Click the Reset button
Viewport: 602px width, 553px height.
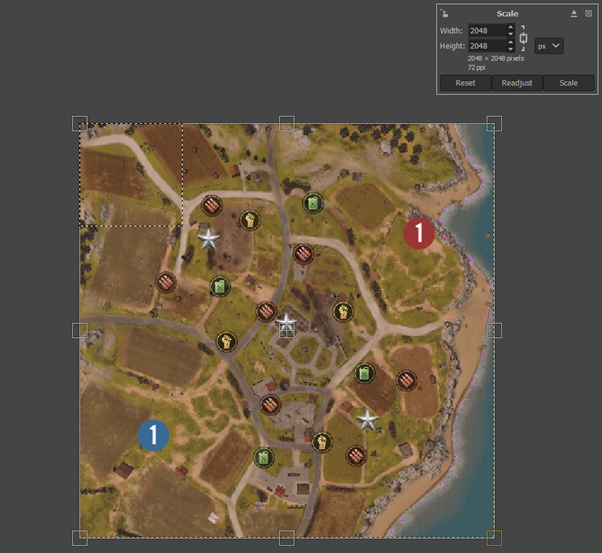click(x=465, y=83)
